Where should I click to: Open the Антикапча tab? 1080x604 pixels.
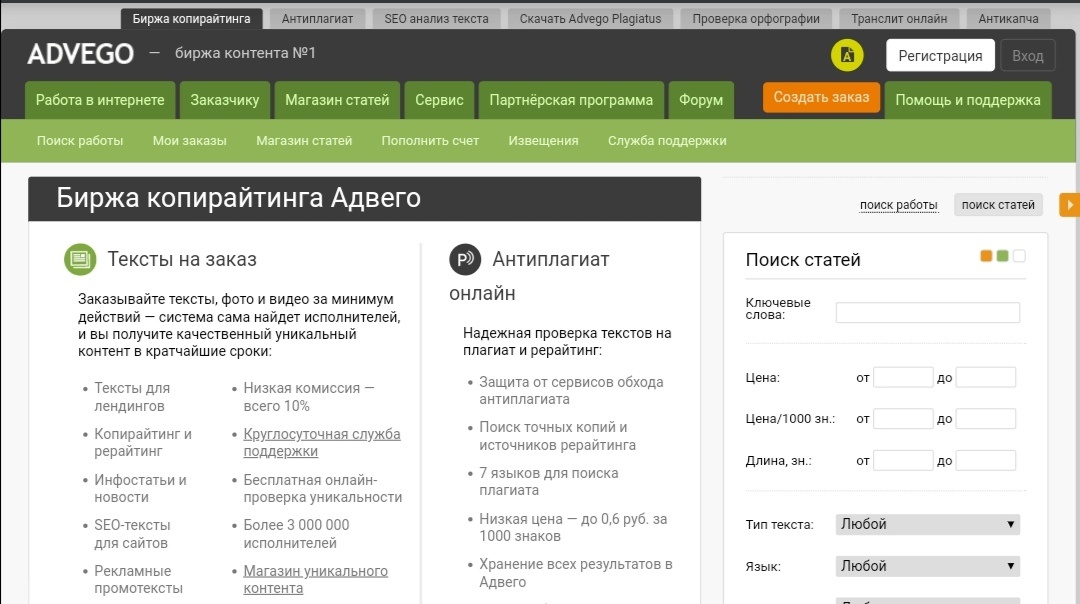[1008, 19]
